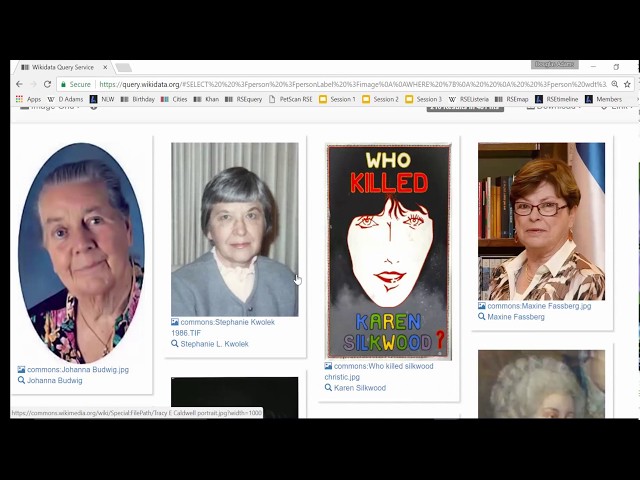Click search icon beside Maxine Fassberg
Screen dimensions: 640x480
(x=482, y=317)
